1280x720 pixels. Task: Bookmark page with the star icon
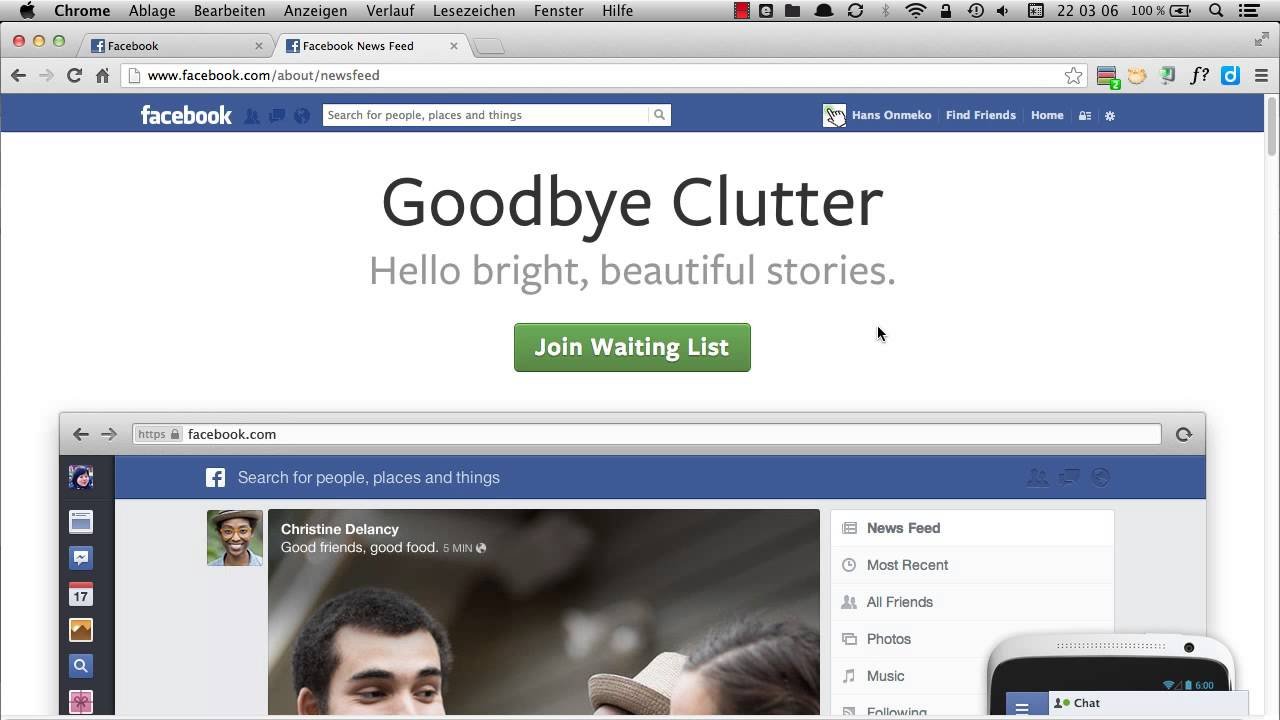click(1073, 76)
